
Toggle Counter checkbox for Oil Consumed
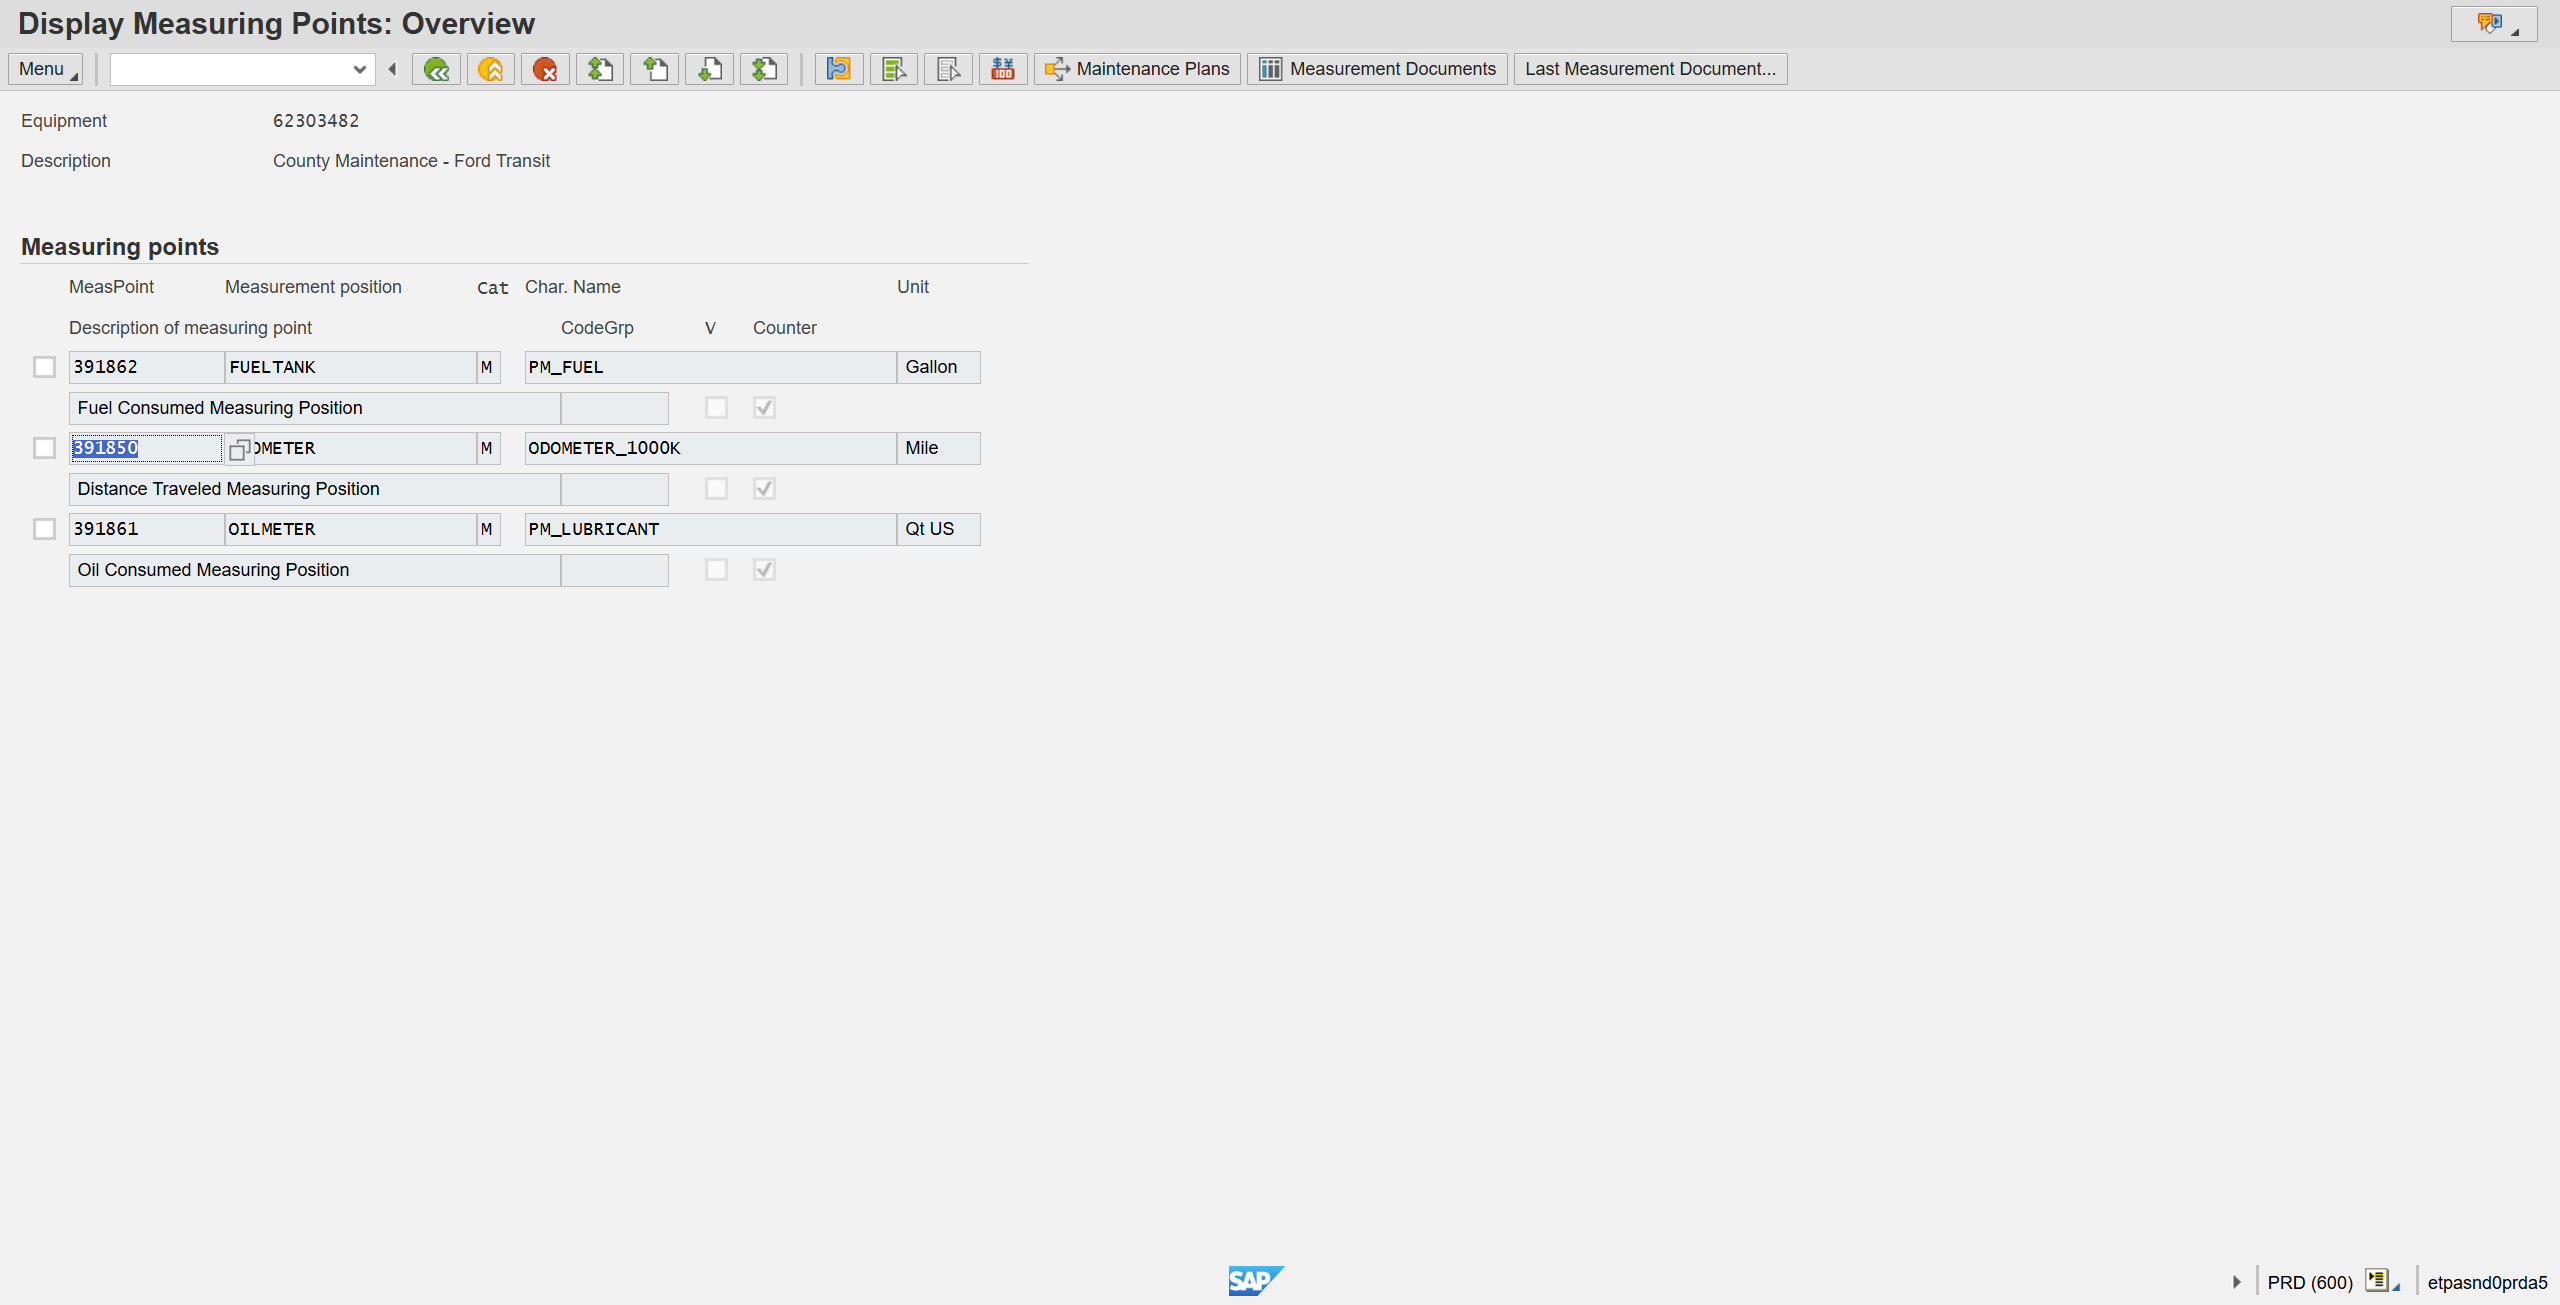click(x=764, y=569)
